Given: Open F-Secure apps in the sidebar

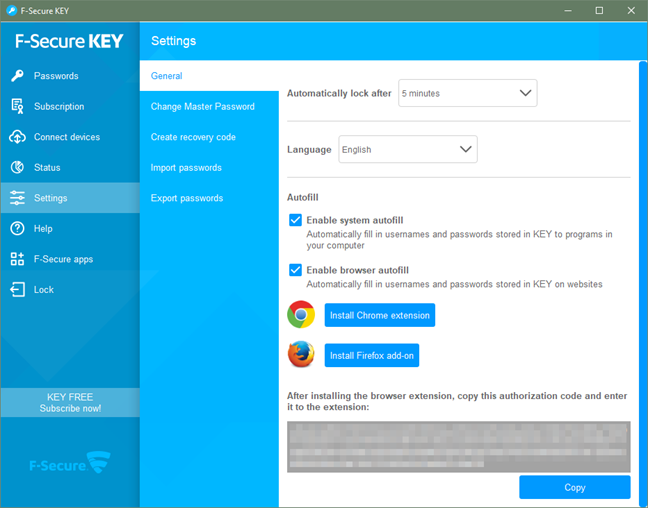Looking at the screenshot, I should pos(70,259).
